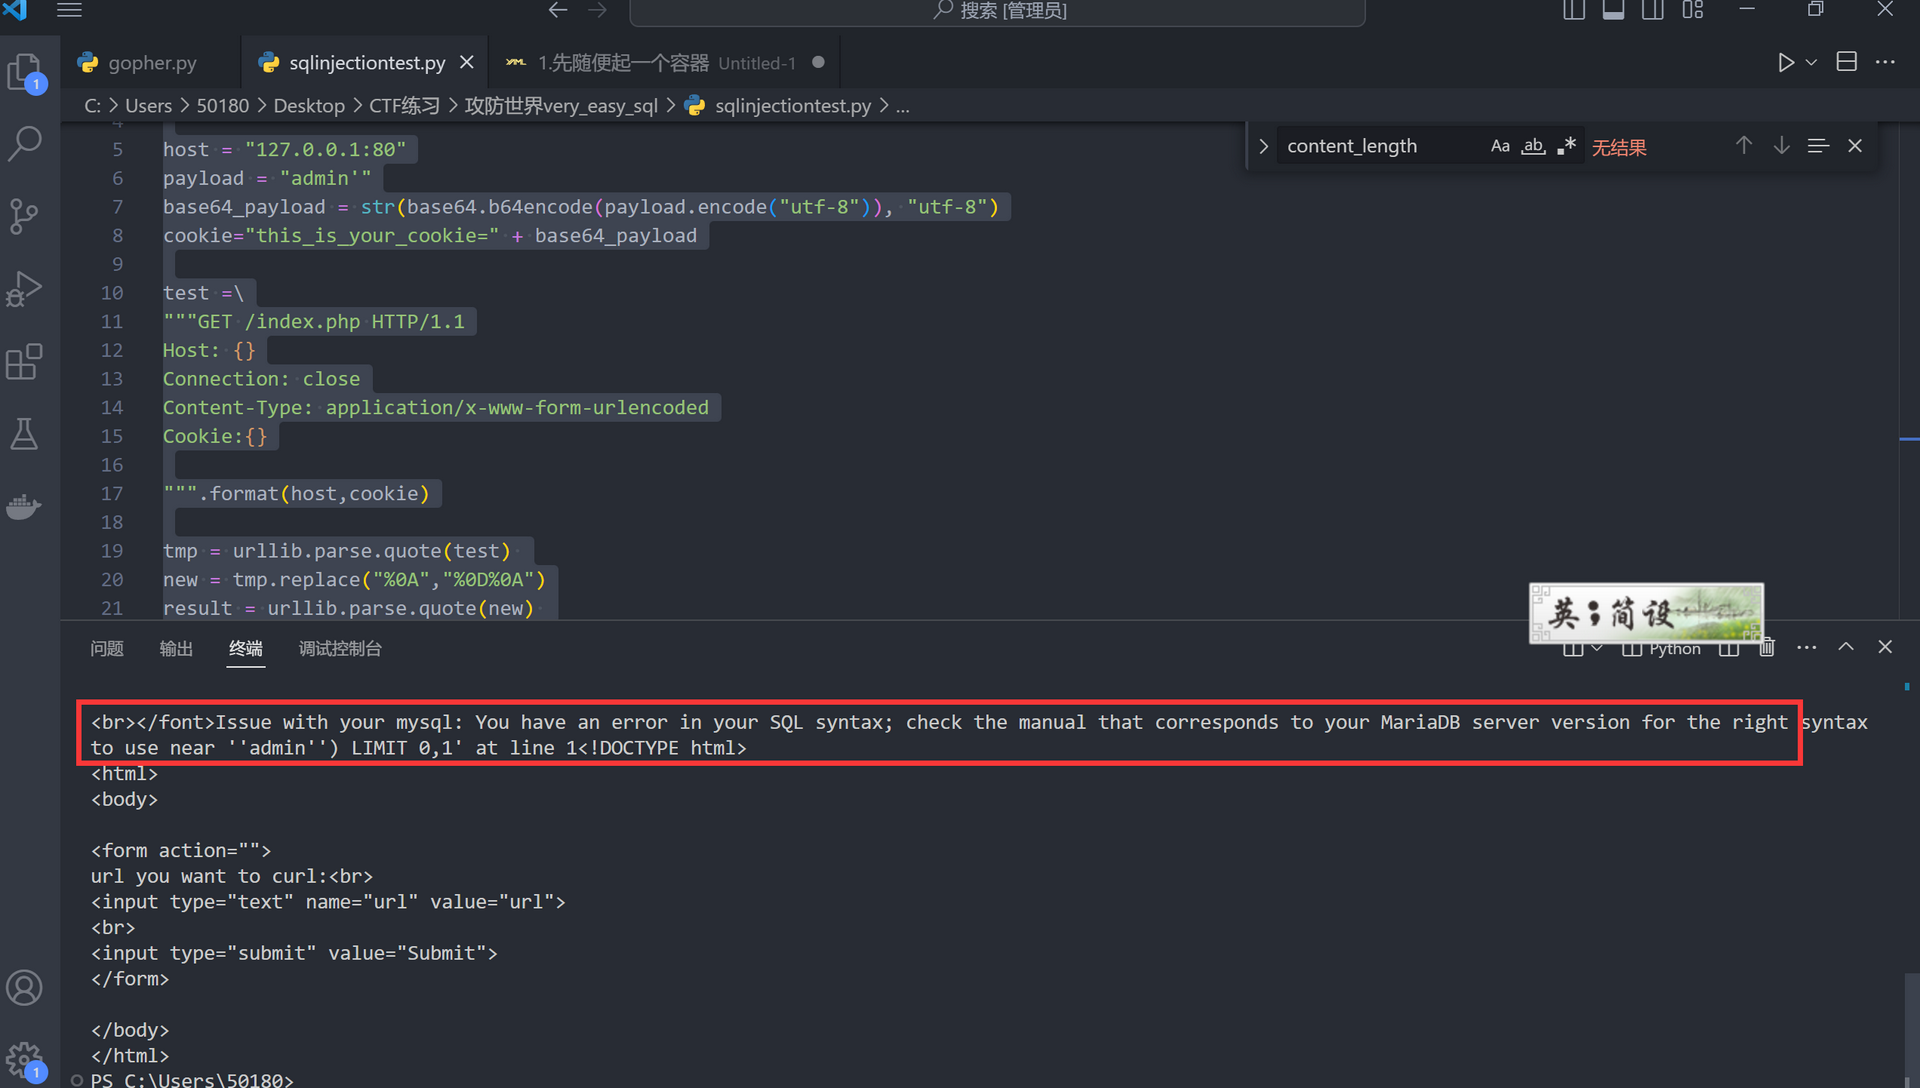
Task: Open the Docker view
Action: pyautogui.click(x=24, y=506)
